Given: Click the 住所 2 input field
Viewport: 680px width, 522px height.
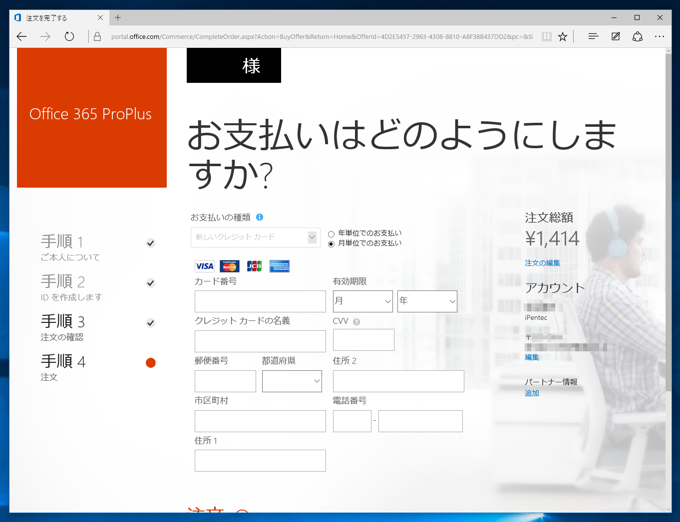Looking at the screenshot, I should tap(398, 381).
